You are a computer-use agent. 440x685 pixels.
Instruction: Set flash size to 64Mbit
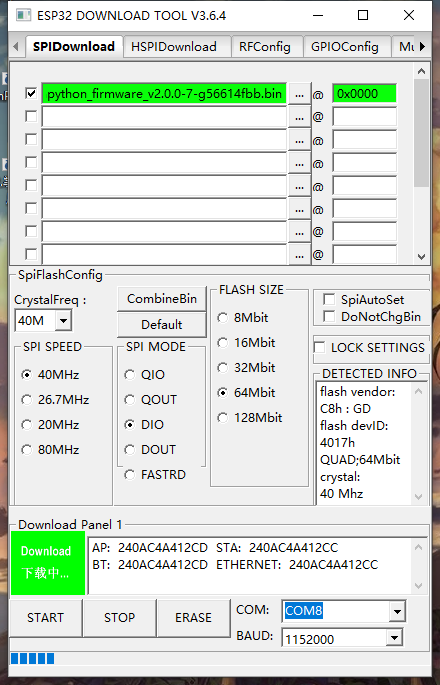246,392
